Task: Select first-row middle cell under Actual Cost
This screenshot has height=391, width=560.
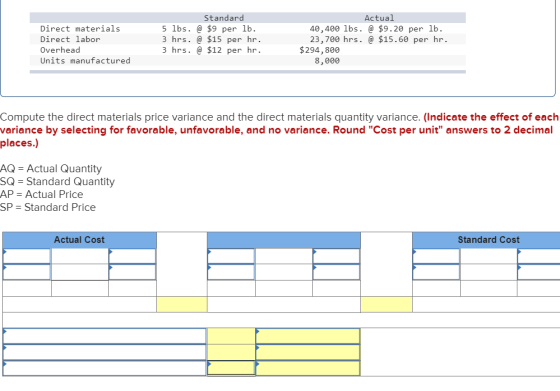Action: [x=80, y=256]
